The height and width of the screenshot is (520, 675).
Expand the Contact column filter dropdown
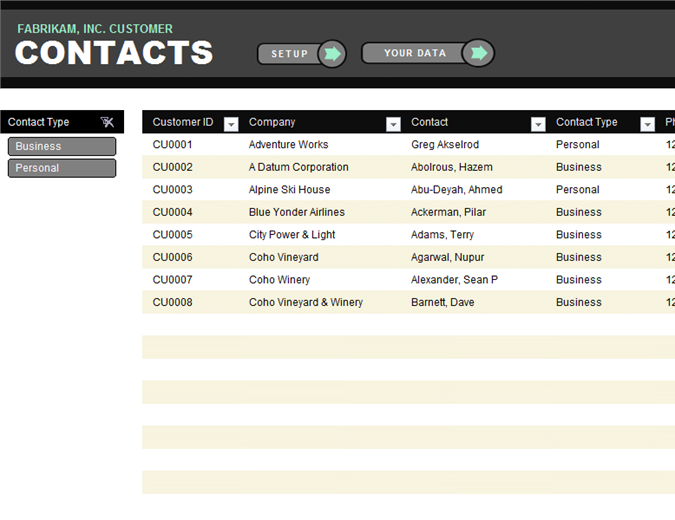[538, 124]
